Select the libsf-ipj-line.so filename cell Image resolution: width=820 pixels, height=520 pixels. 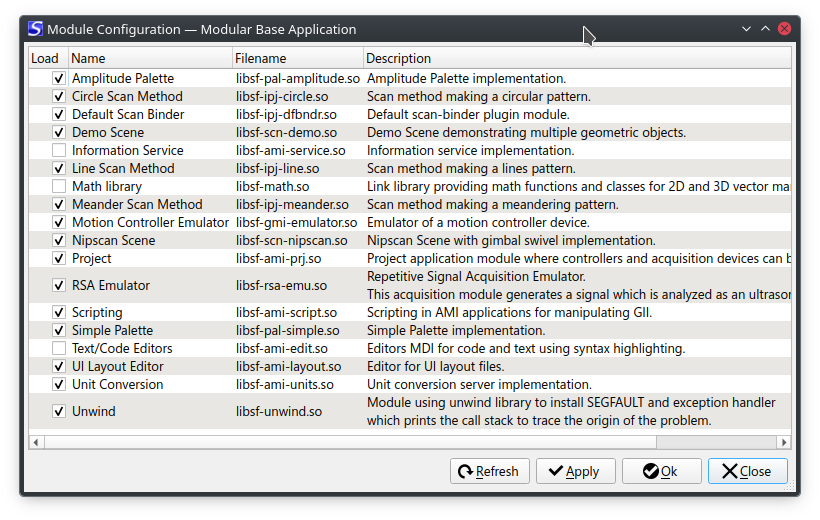tap(298, 168)
